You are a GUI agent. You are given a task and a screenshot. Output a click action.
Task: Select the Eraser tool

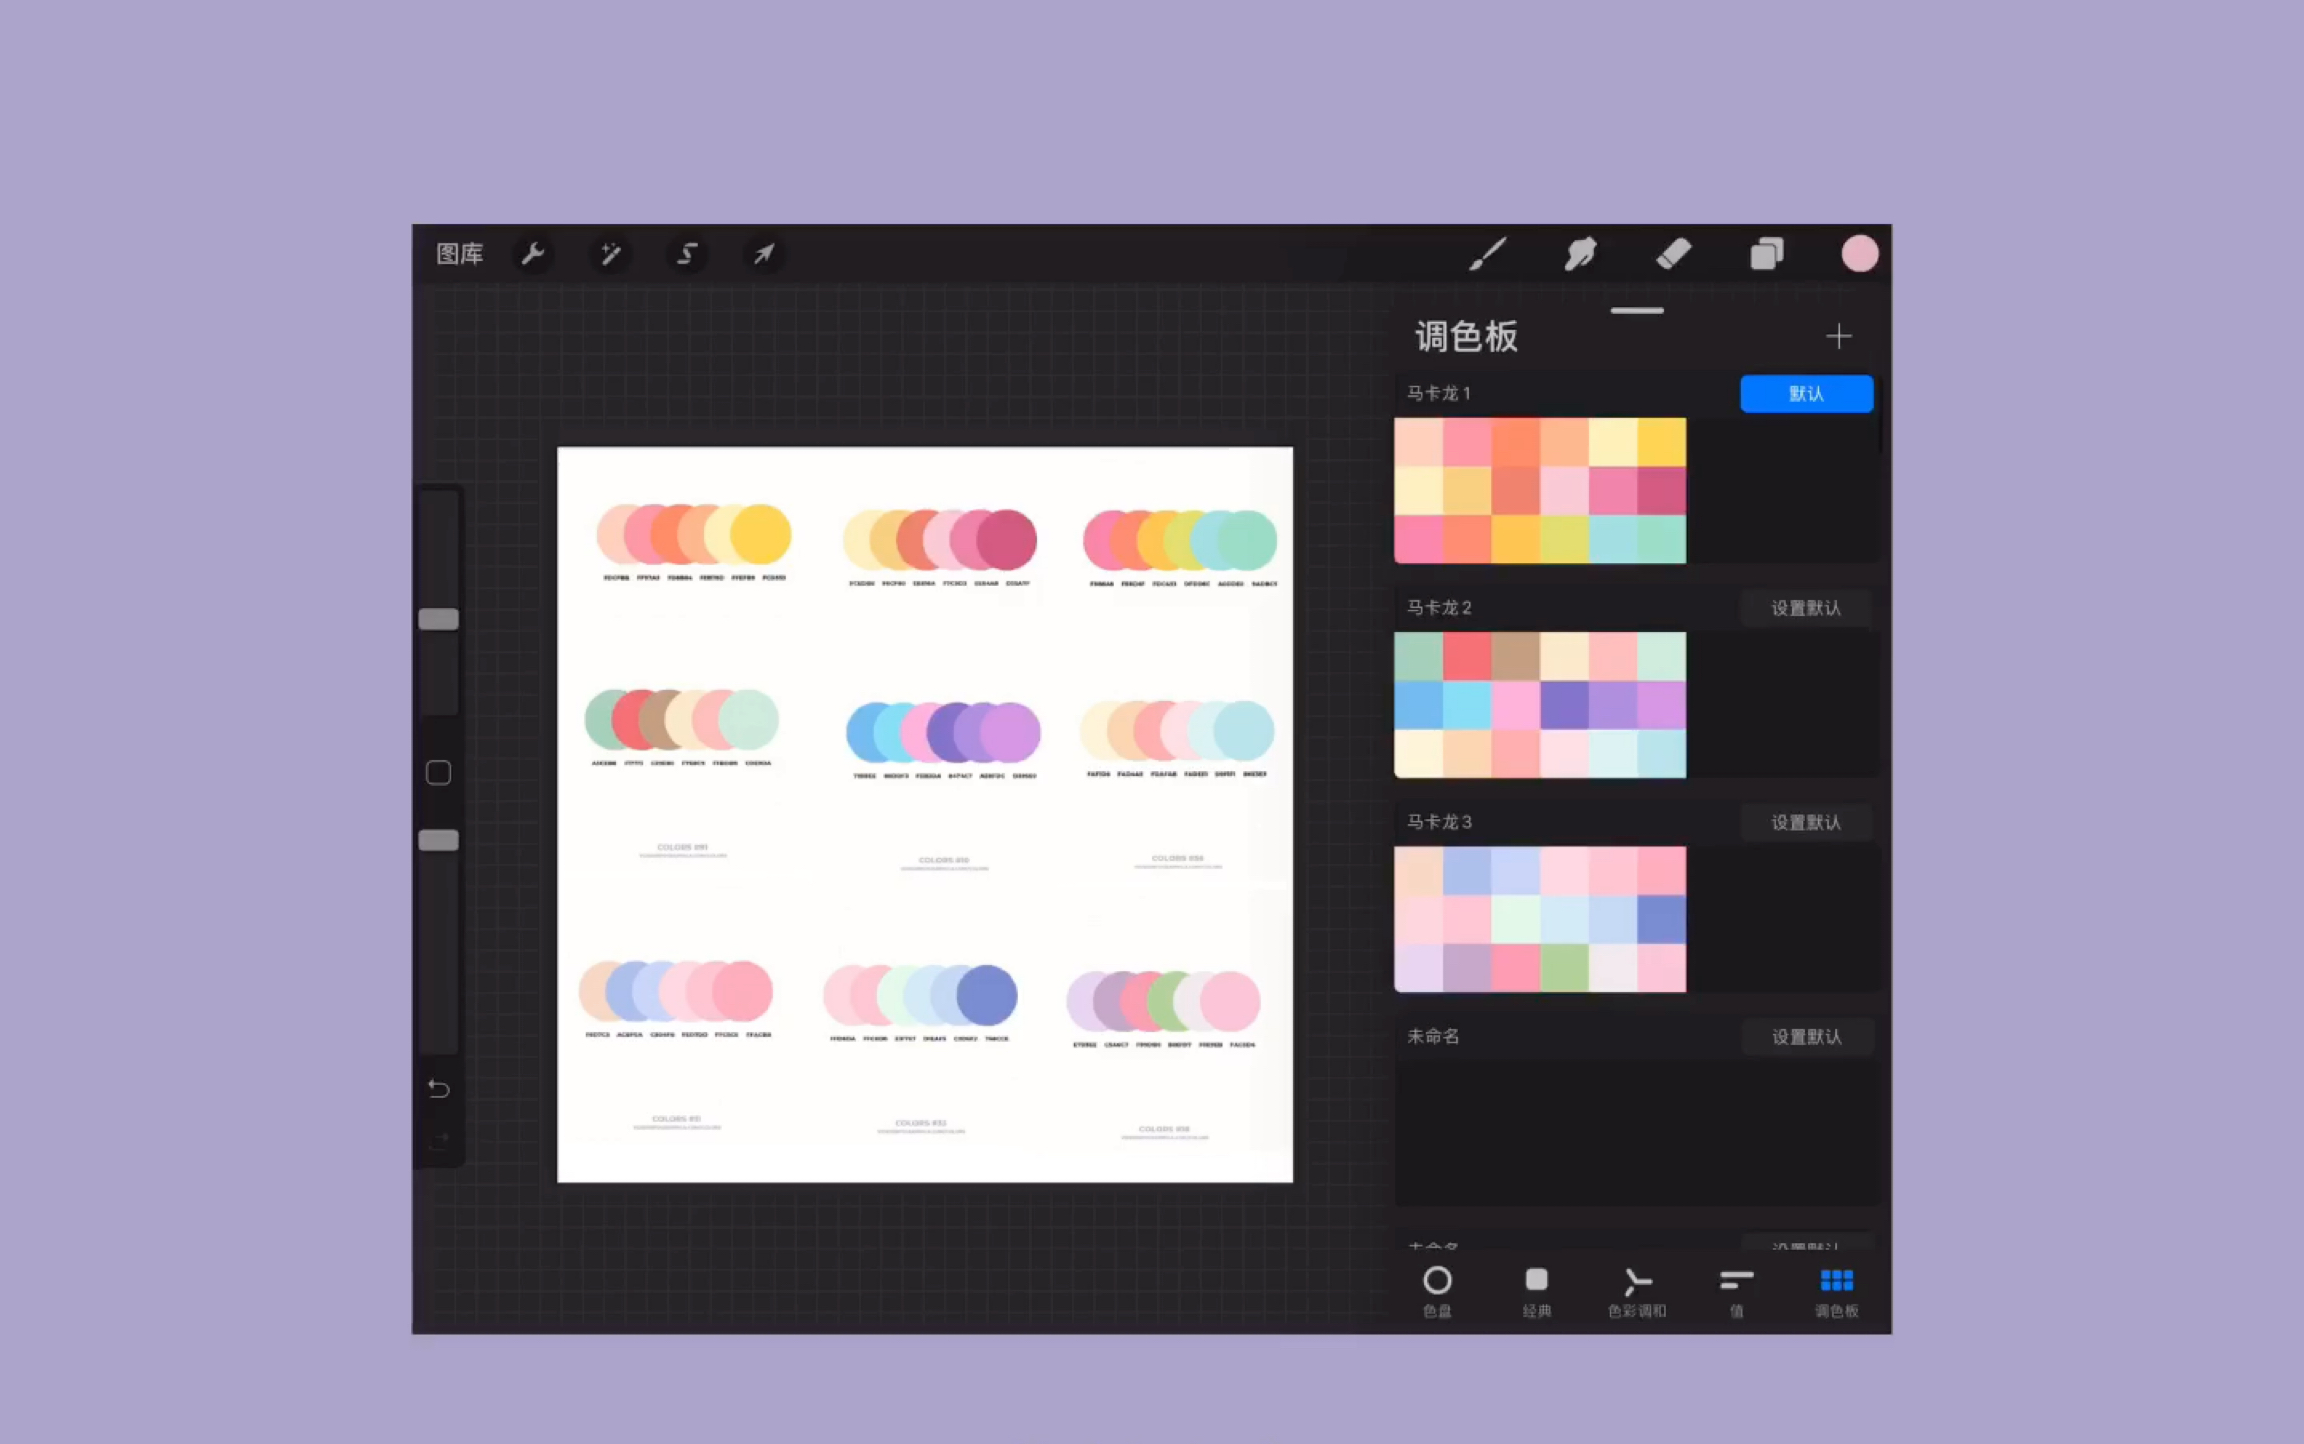1674,254
